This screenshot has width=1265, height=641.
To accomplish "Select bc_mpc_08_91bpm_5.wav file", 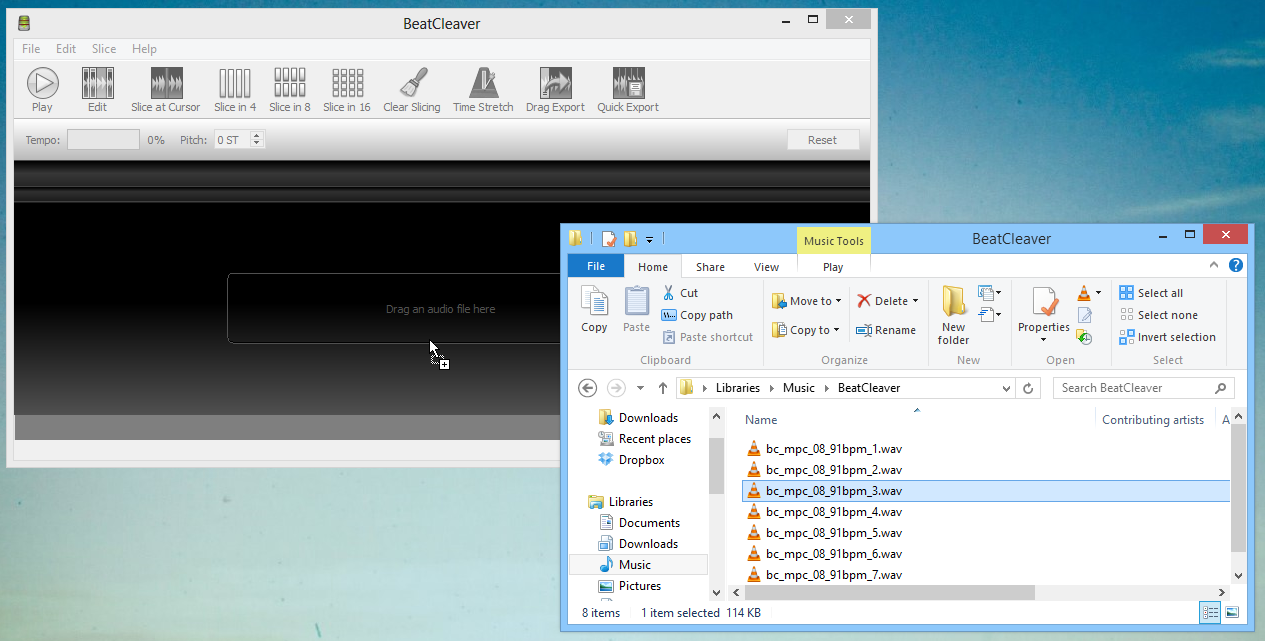I will [x=833, y=533].
